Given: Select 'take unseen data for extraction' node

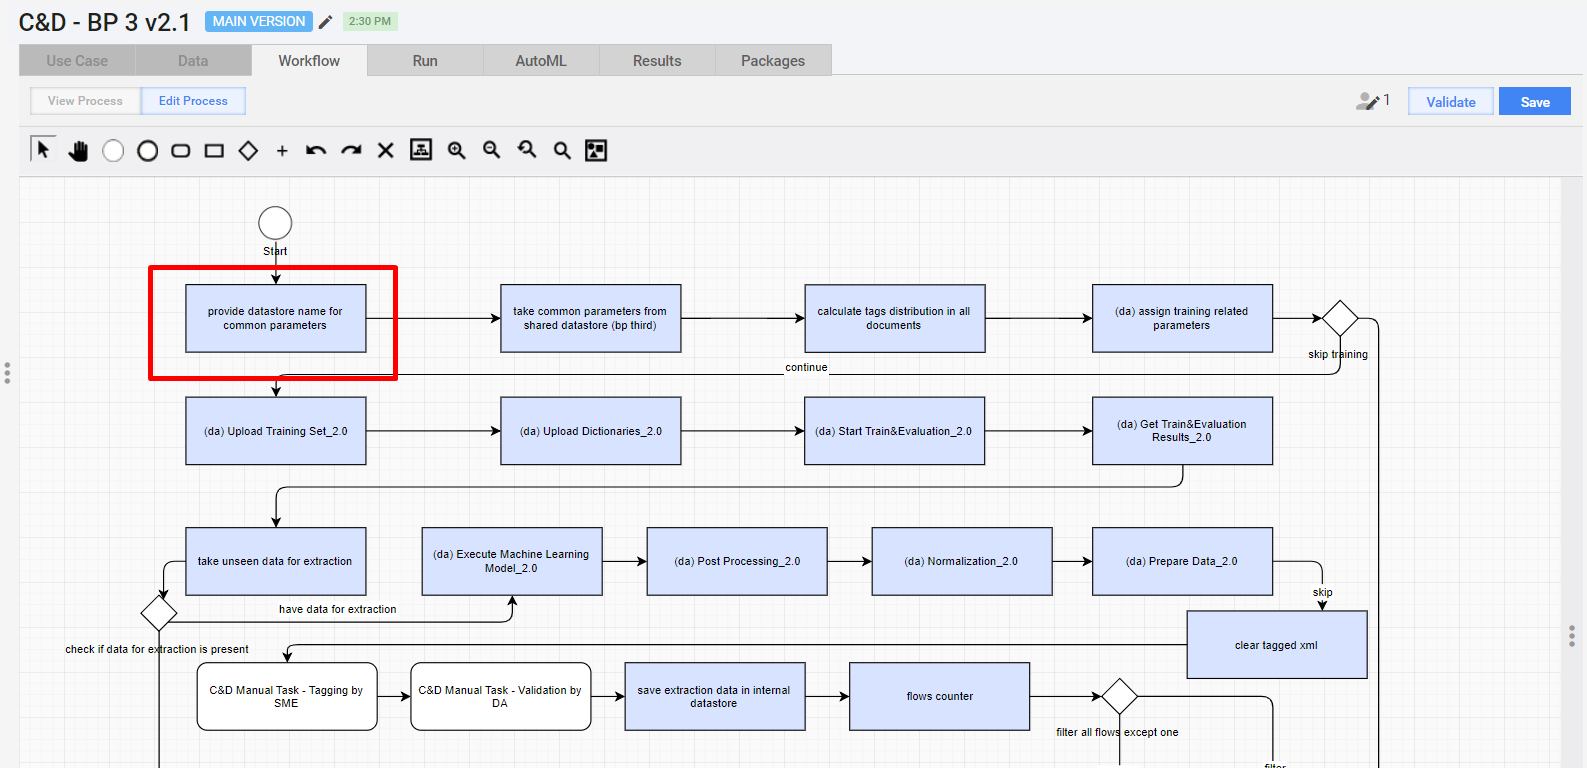Looking at the screenshot, I should coord(276,561).
